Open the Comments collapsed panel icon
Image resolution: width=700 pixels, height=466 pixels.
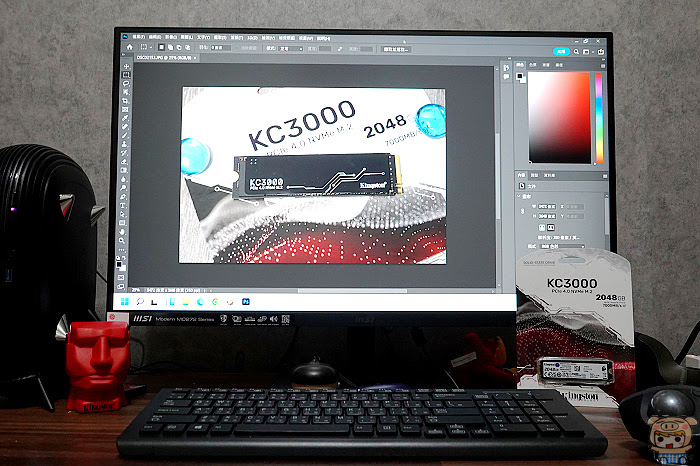pyautogui.click(x=506, y=77)
